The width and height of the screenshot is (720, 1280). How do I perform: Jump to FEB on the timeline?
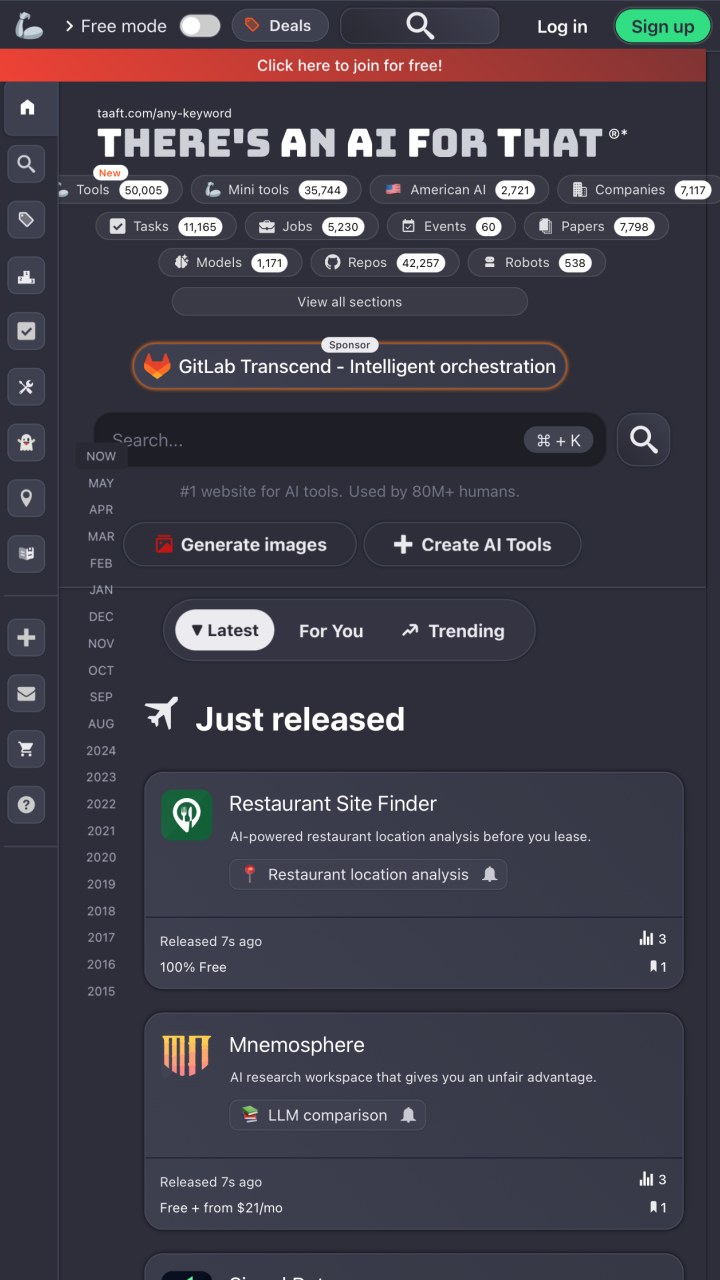tap(101, 563)
